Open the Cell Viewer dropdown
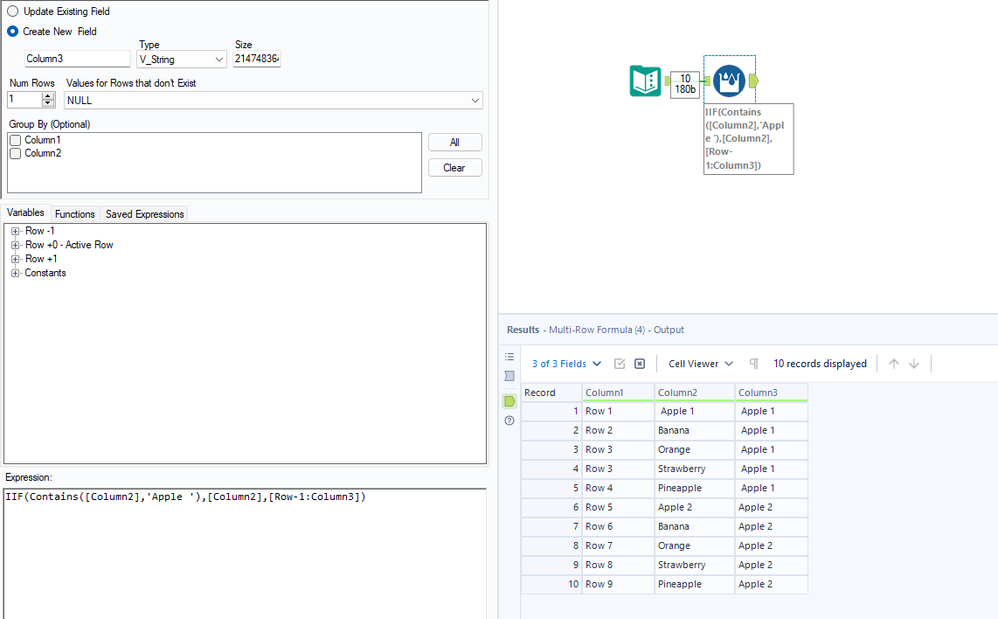 point(700,364)
